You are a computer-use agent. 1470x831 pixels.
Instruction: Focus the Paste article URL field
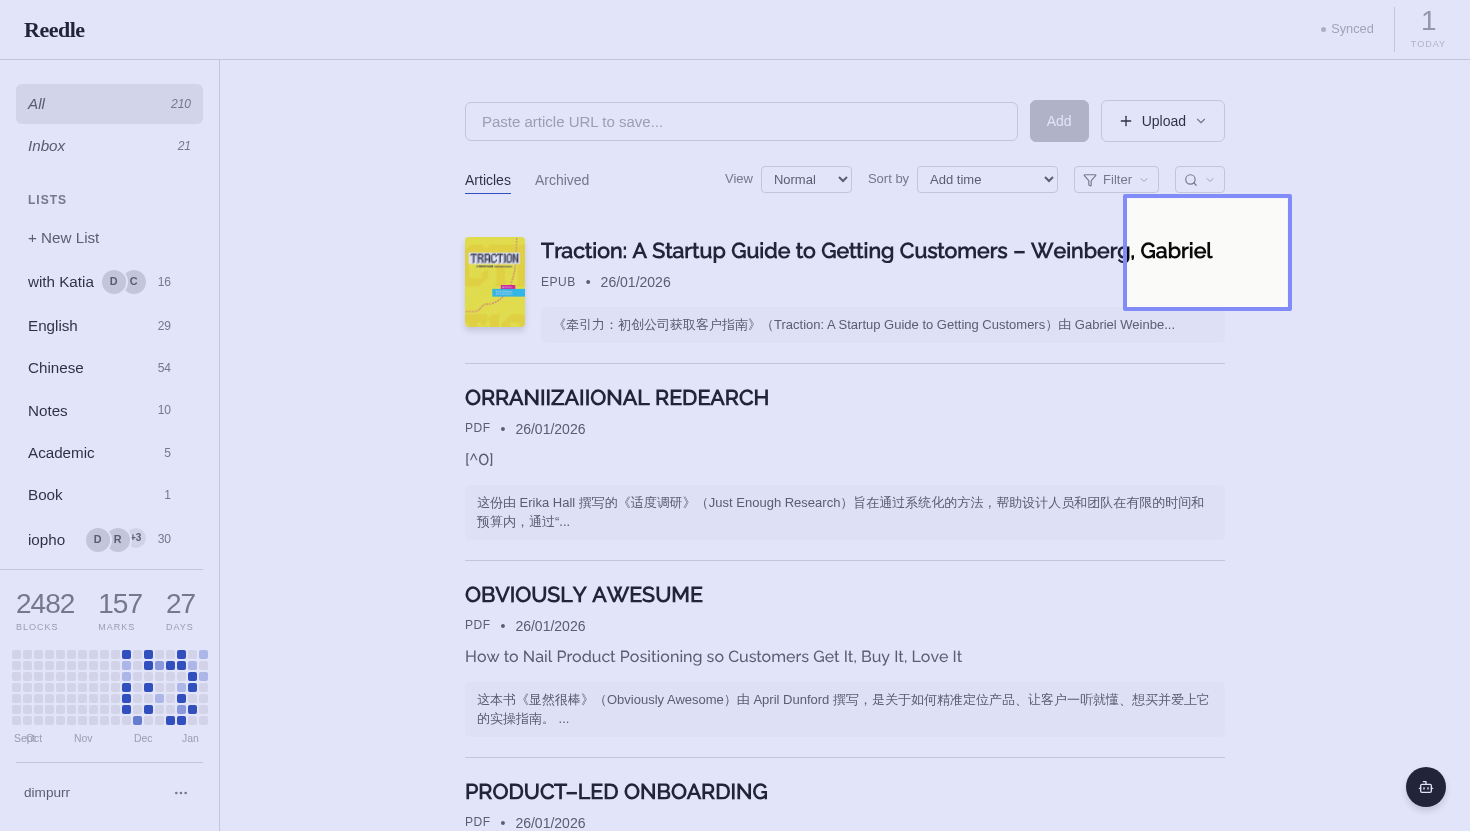(x=741, y=121)
